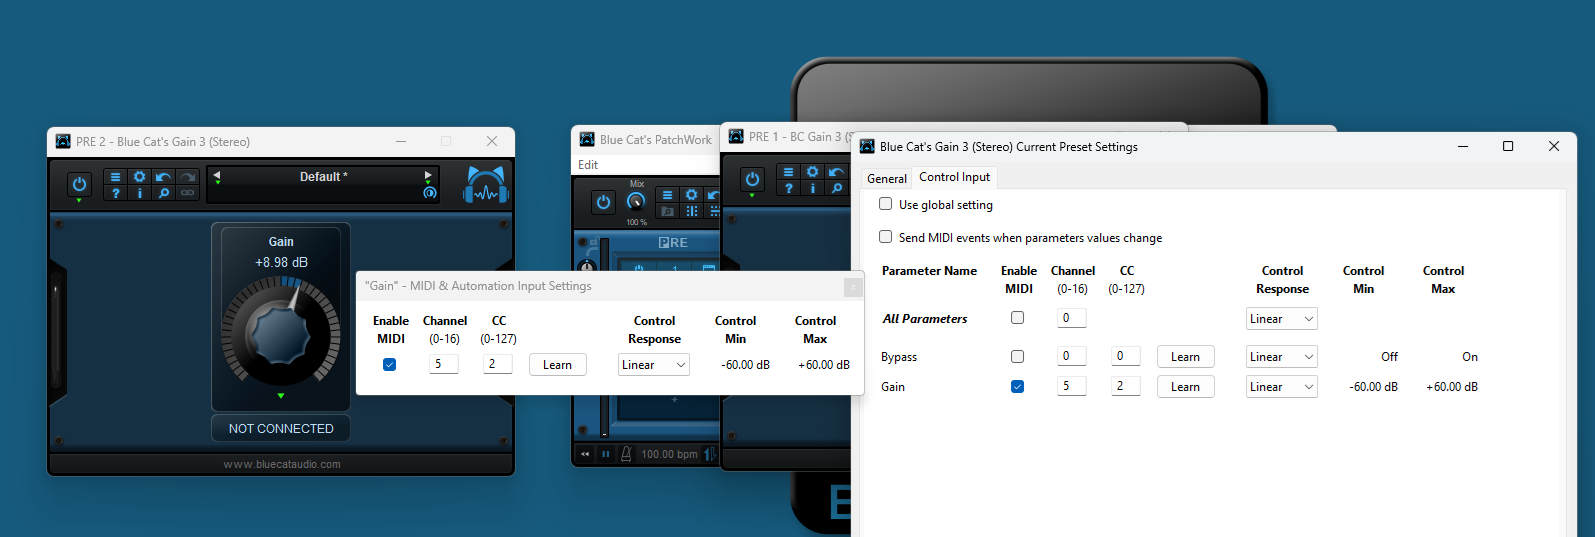Screen dimensions: 1595x537
Task: Toggle Enable MIDI for All Parameters row
Action: 1017,318
